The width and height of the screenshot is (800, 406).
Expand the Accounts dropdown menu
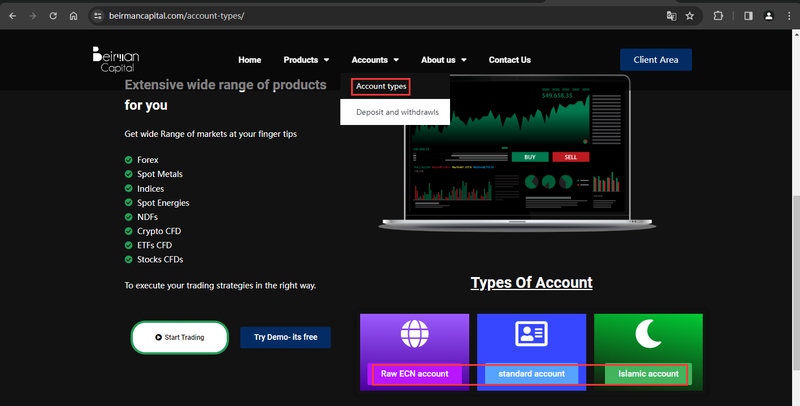[375, 60]
